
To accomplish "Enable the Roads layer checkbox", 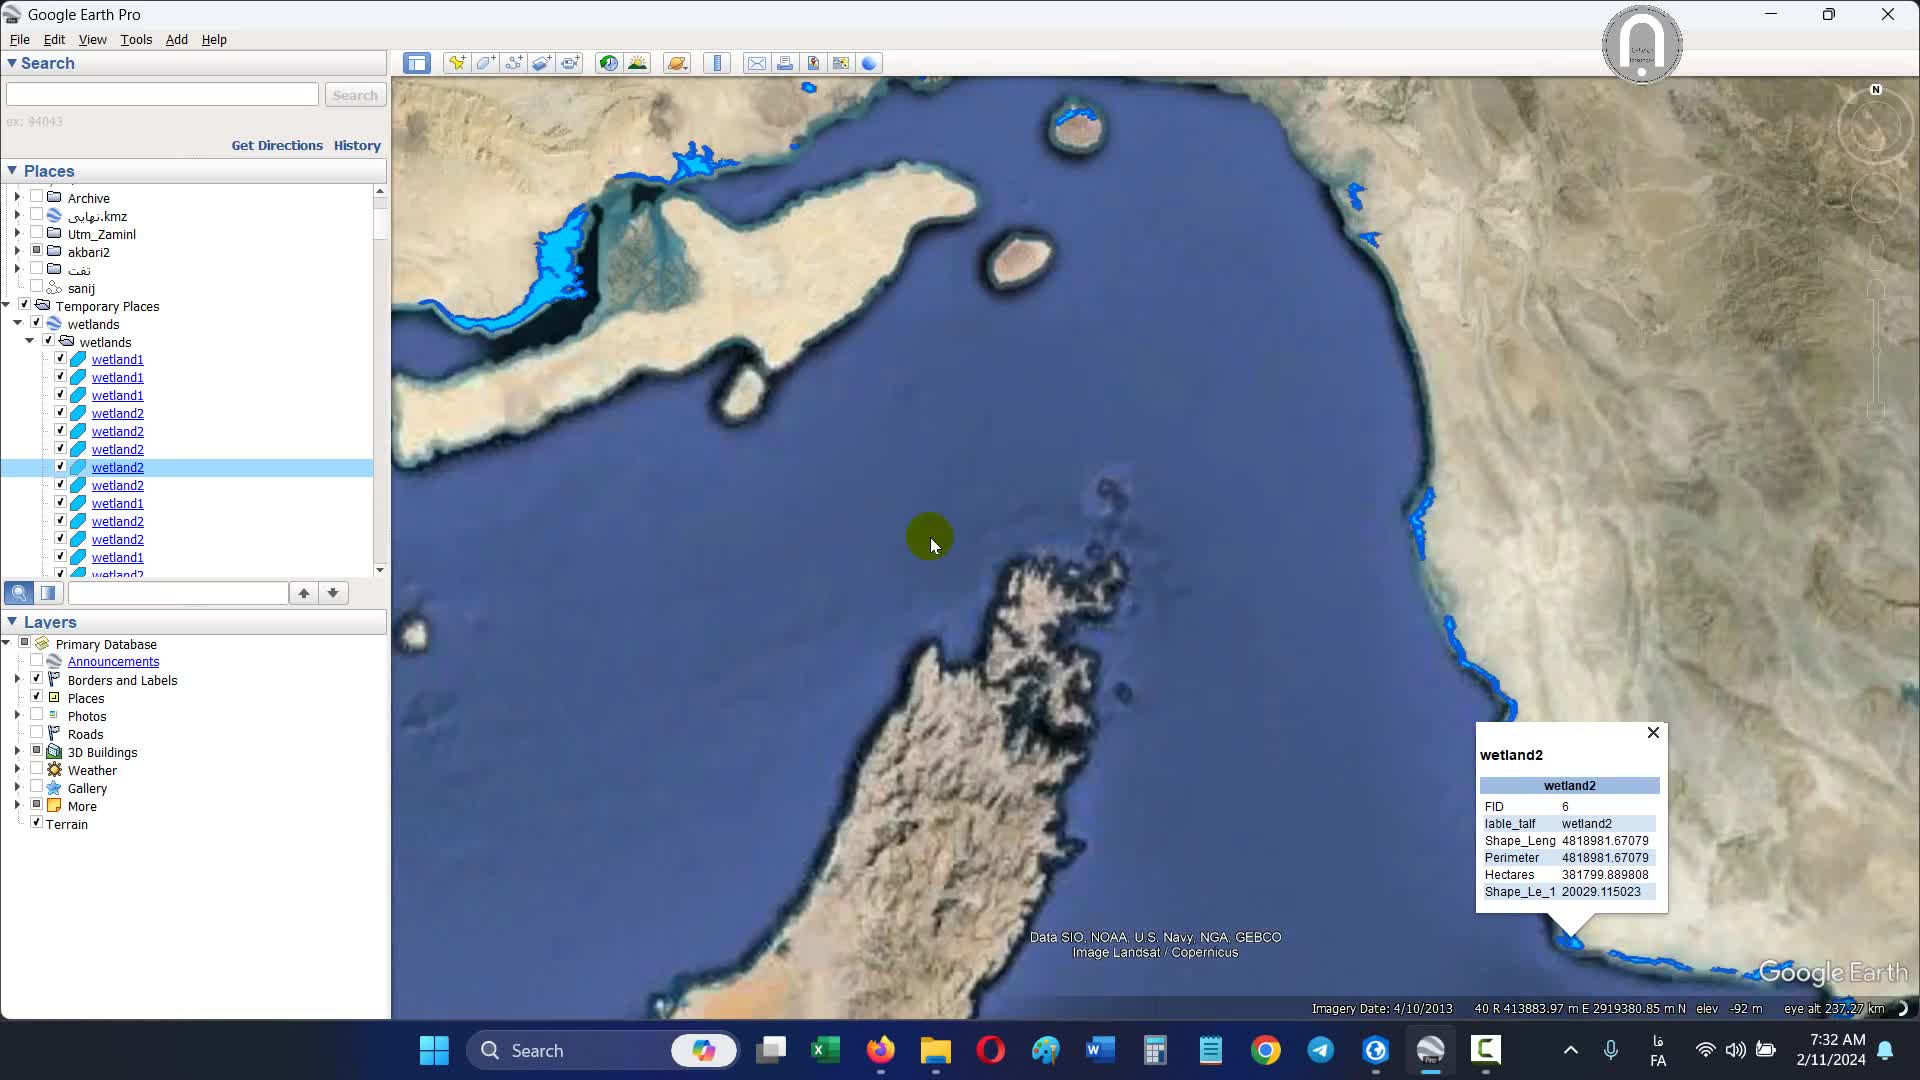I will (37, 733).
